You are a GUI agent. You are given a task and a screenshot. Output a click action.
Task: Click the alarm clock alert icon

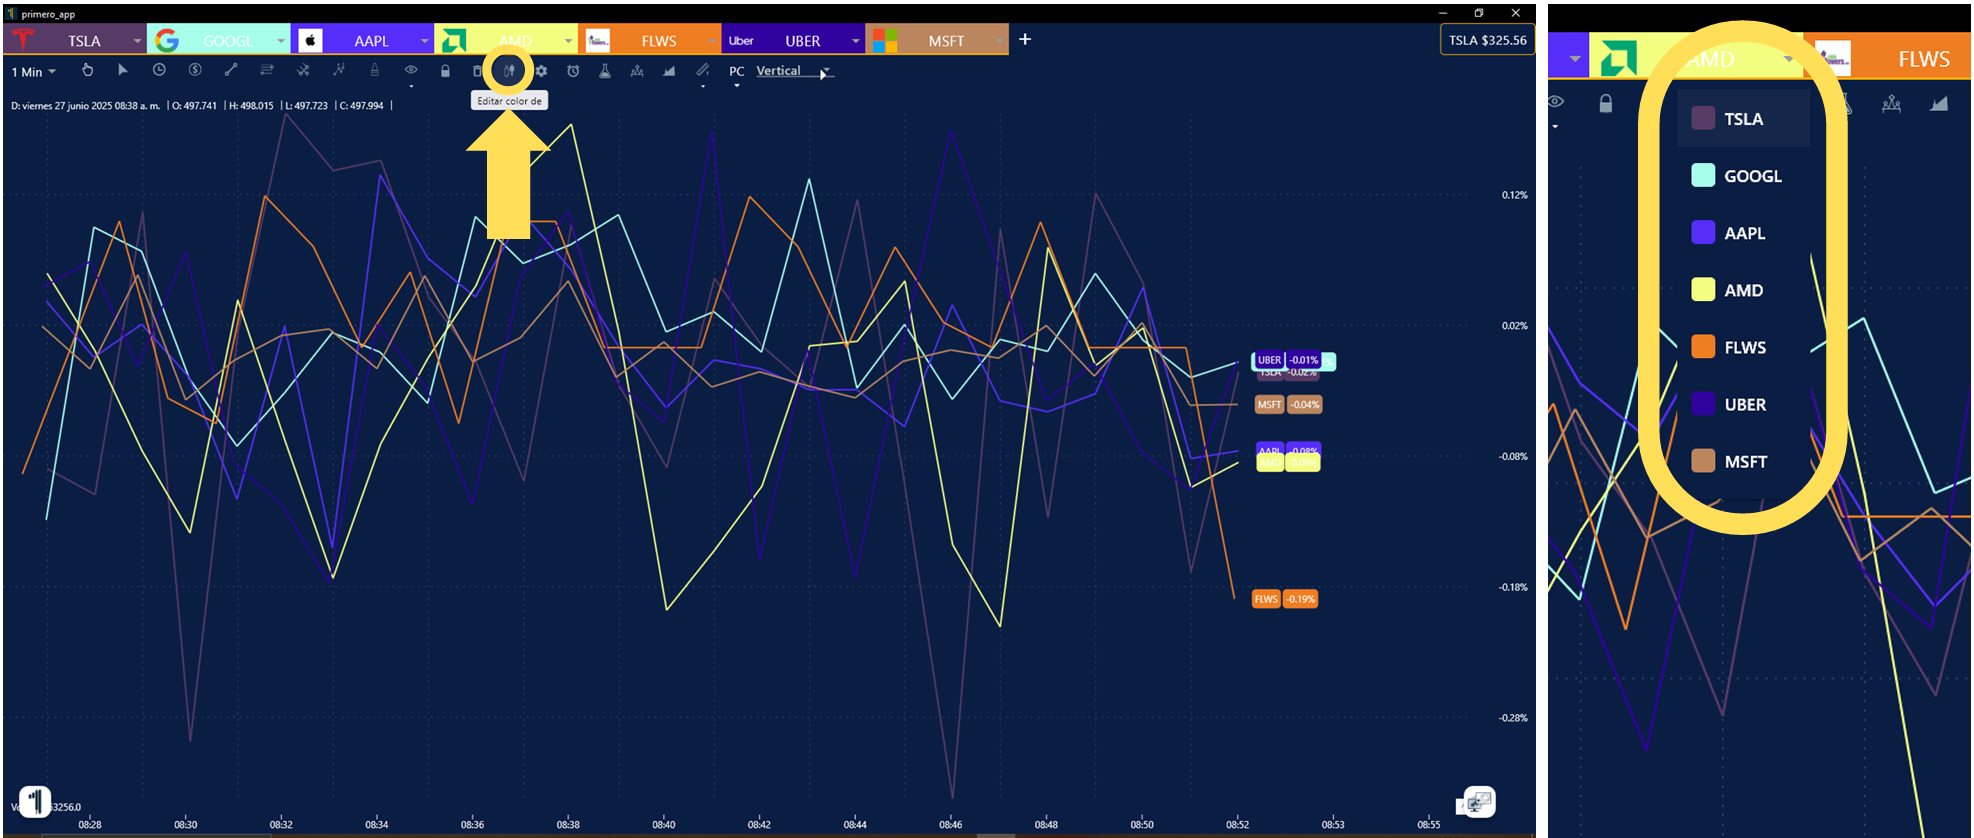573,71
